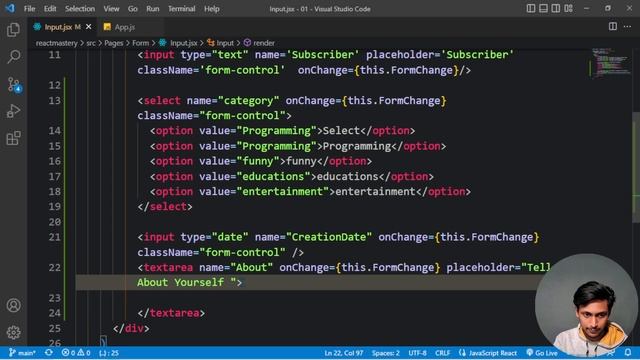
Task: Select language mode JavaScript React
Action: click(488, 353)
